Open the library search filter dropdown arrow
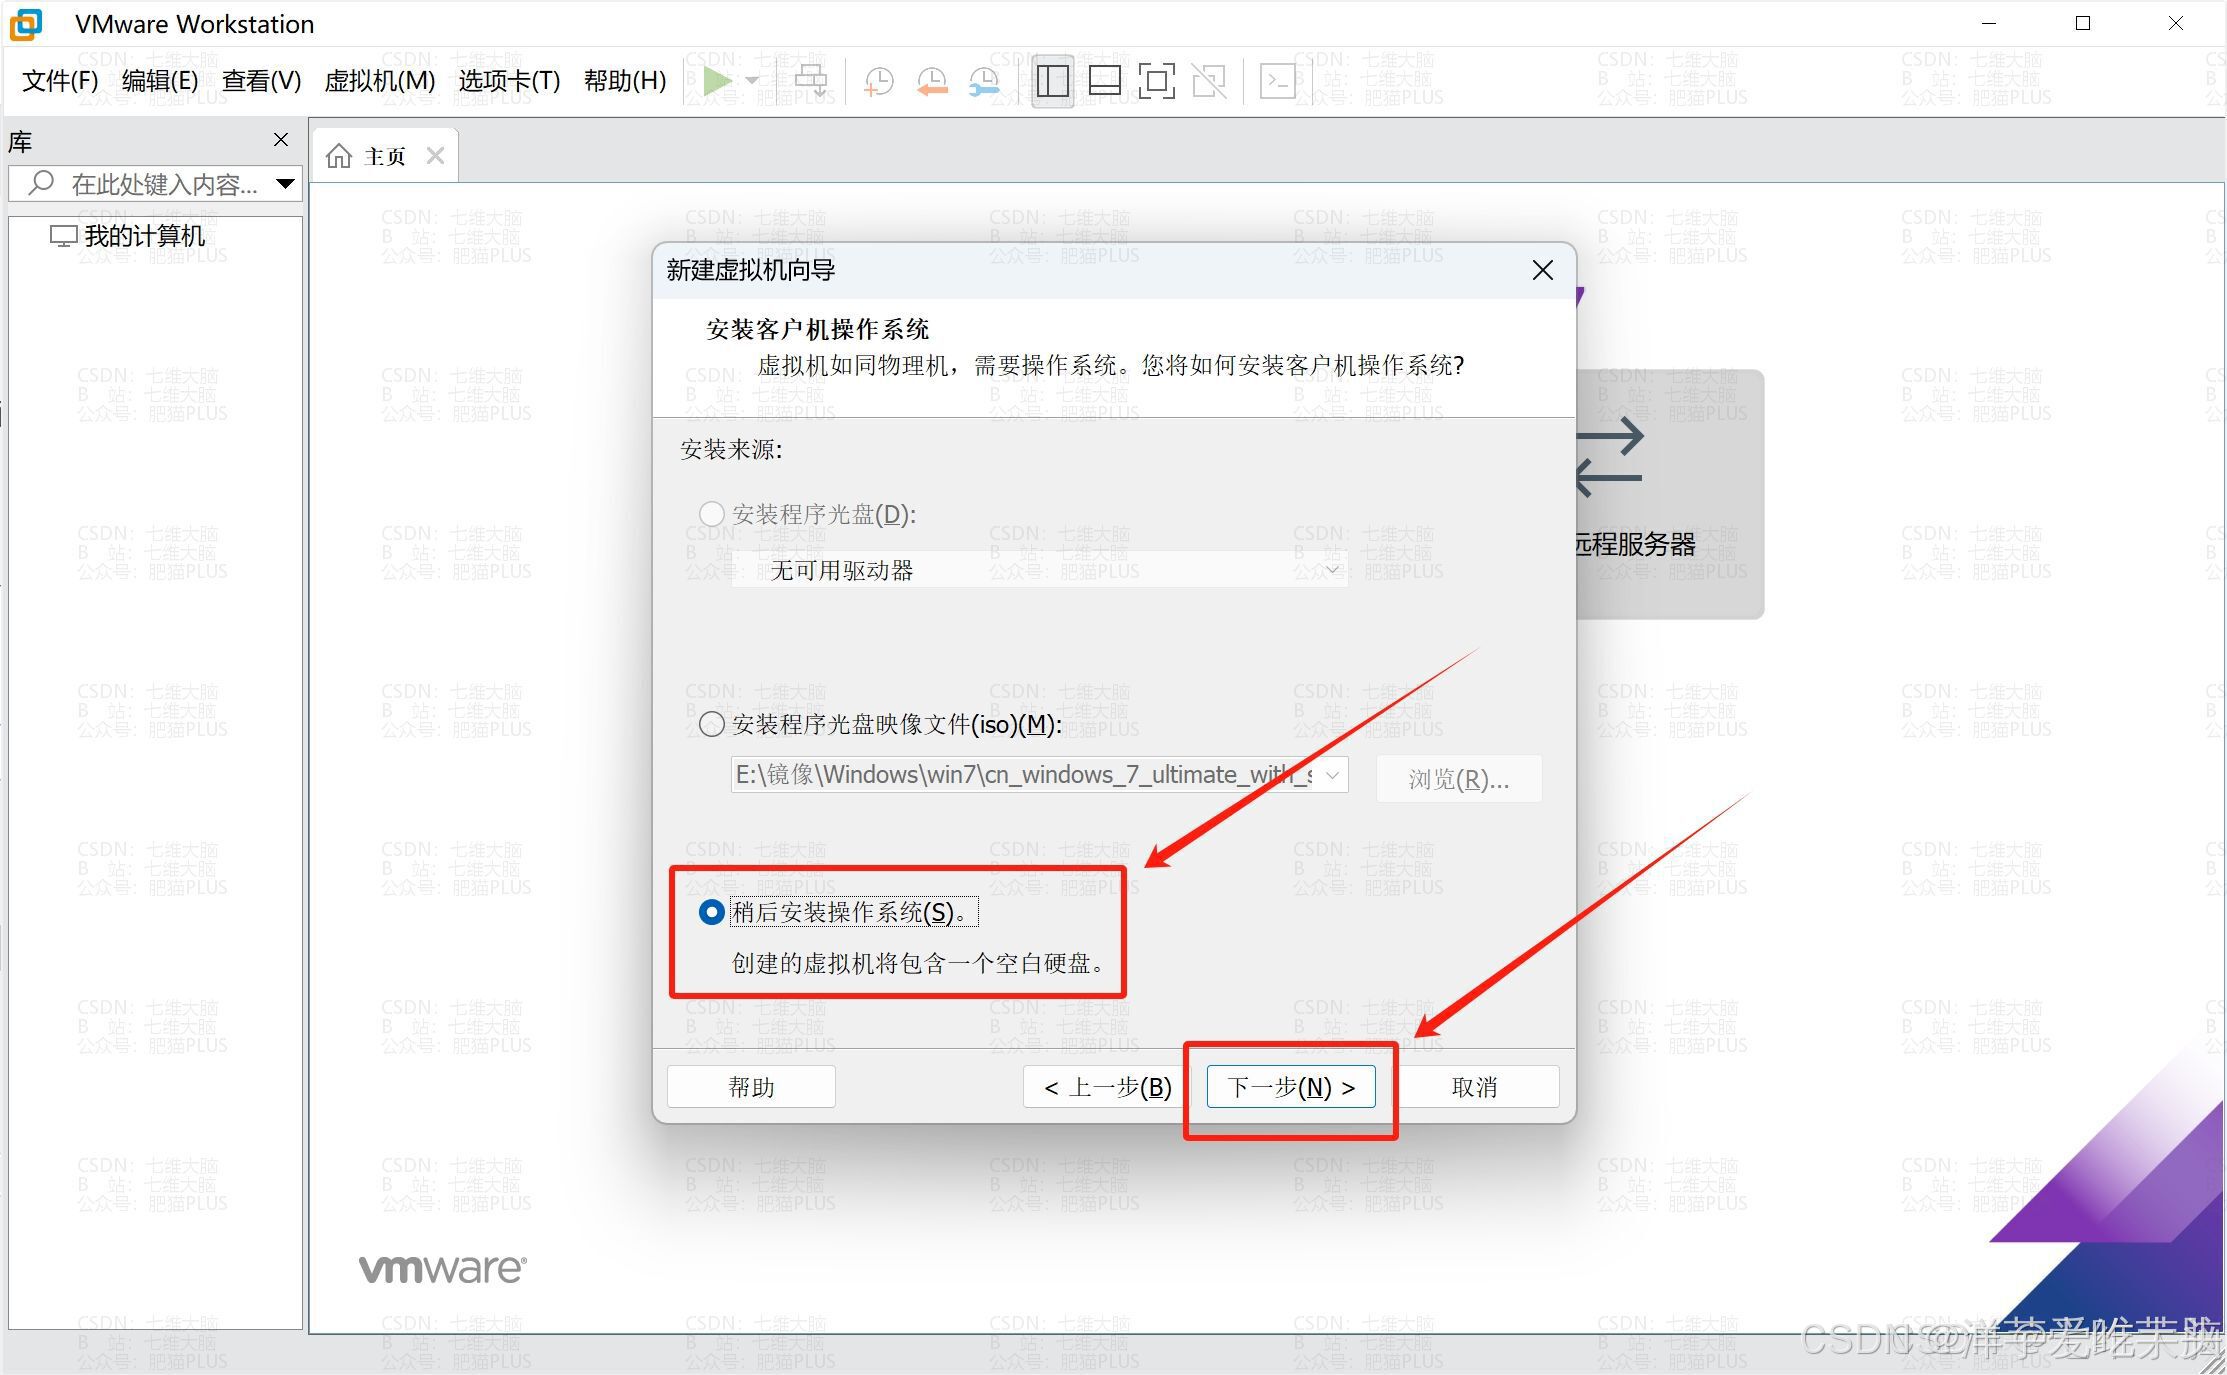This screenshot has height=1375, width=2227. tap(285, 184)
